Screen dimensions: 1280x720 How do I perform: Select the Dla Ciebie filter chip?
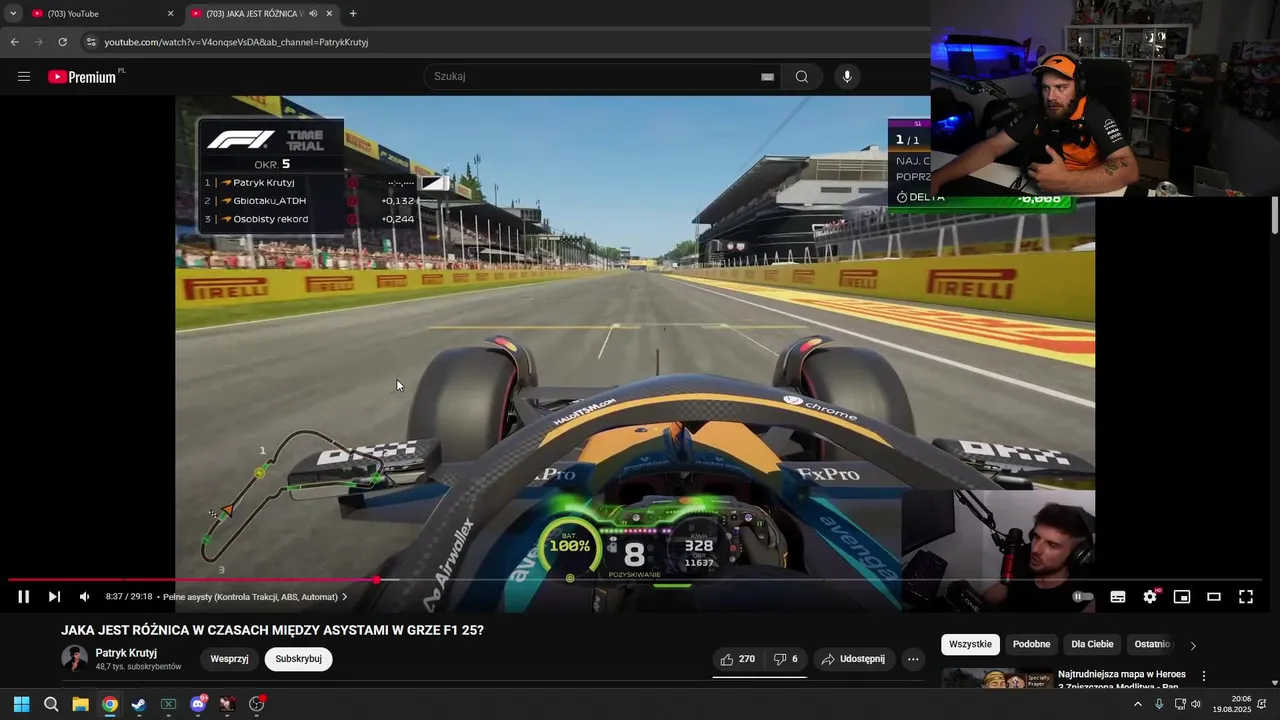[1092, 645]
